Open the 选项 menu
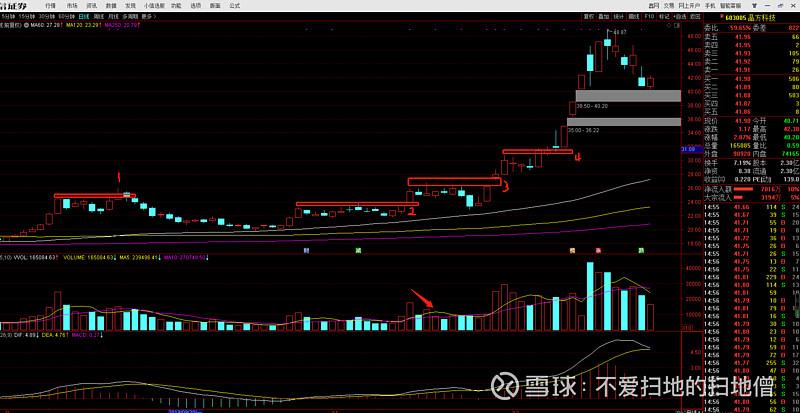 click(x=195, y=5)
